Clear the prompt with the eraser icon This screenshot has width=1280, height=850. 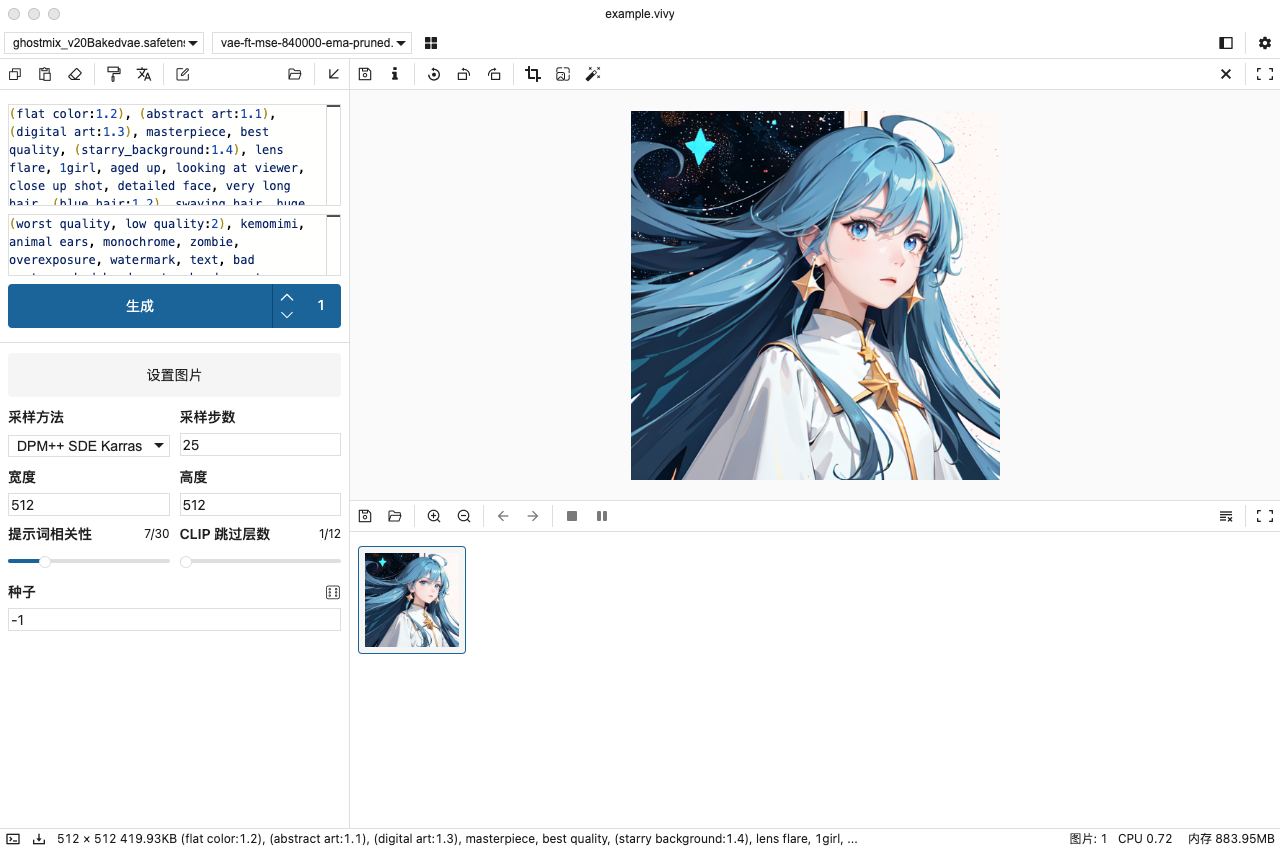coord(75,74)
